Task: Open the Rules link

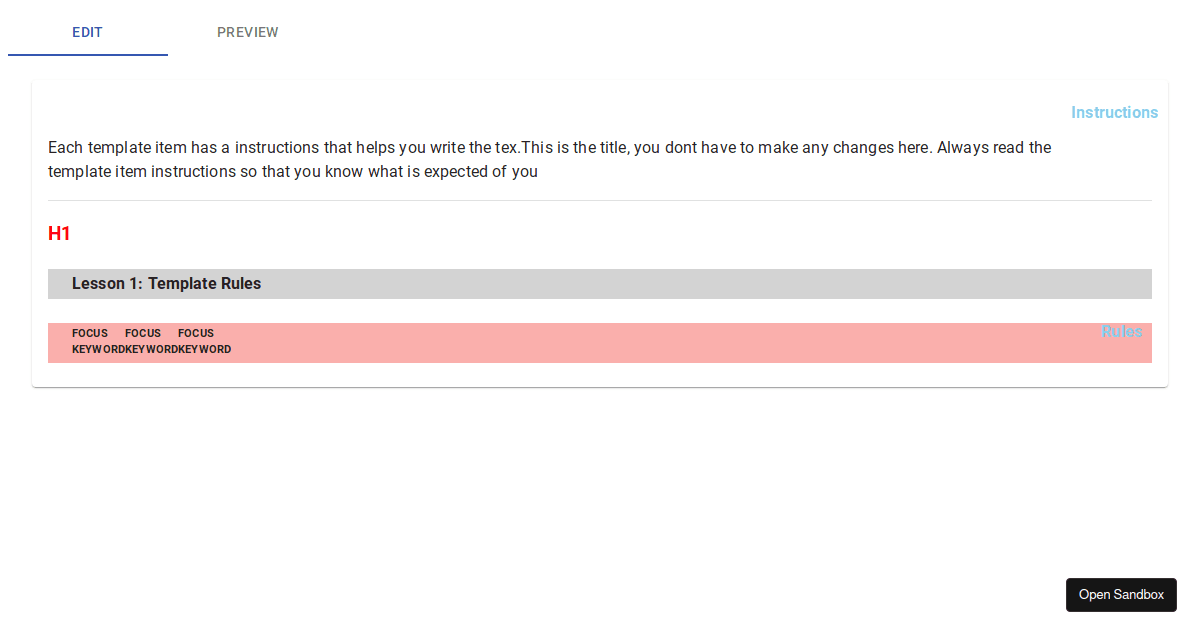Action: 1121,332
